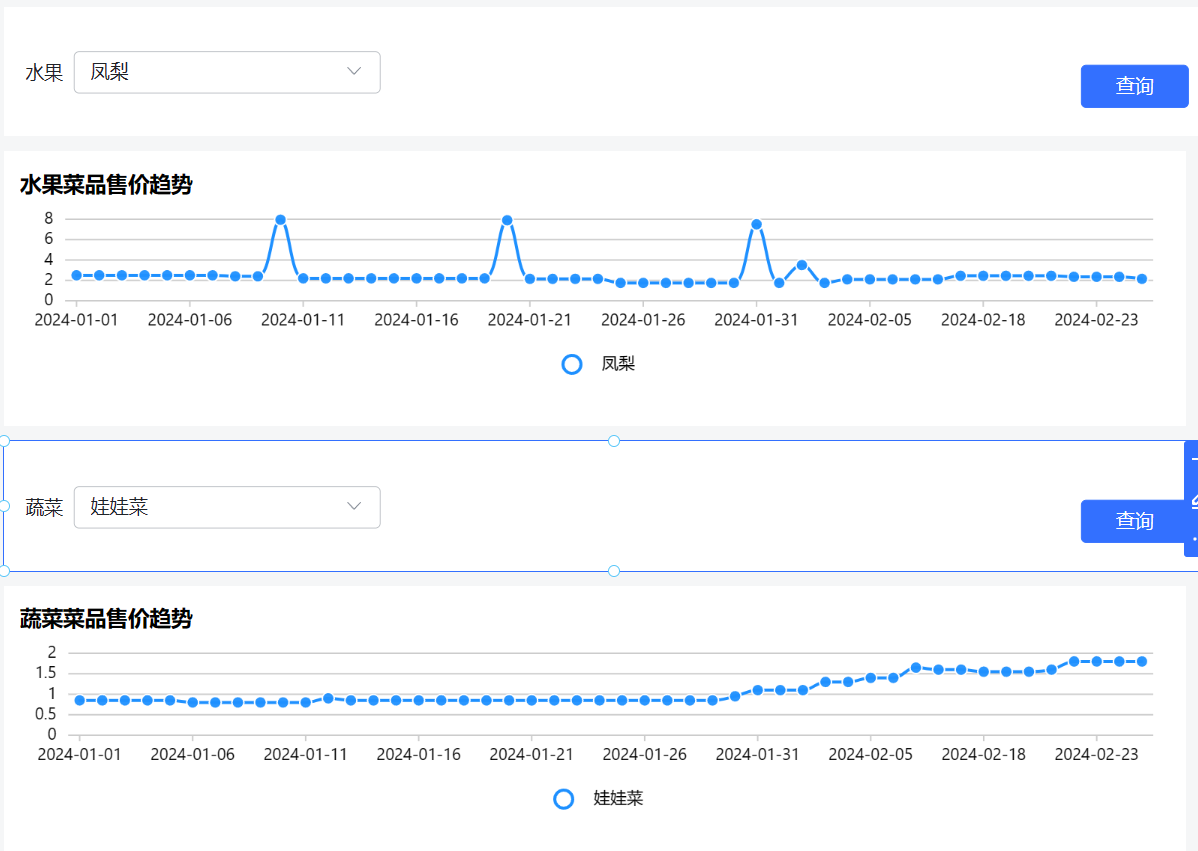Open the blue side tab on right edge
This screenshot has width=1198, height=851.
click(1192, 499)
